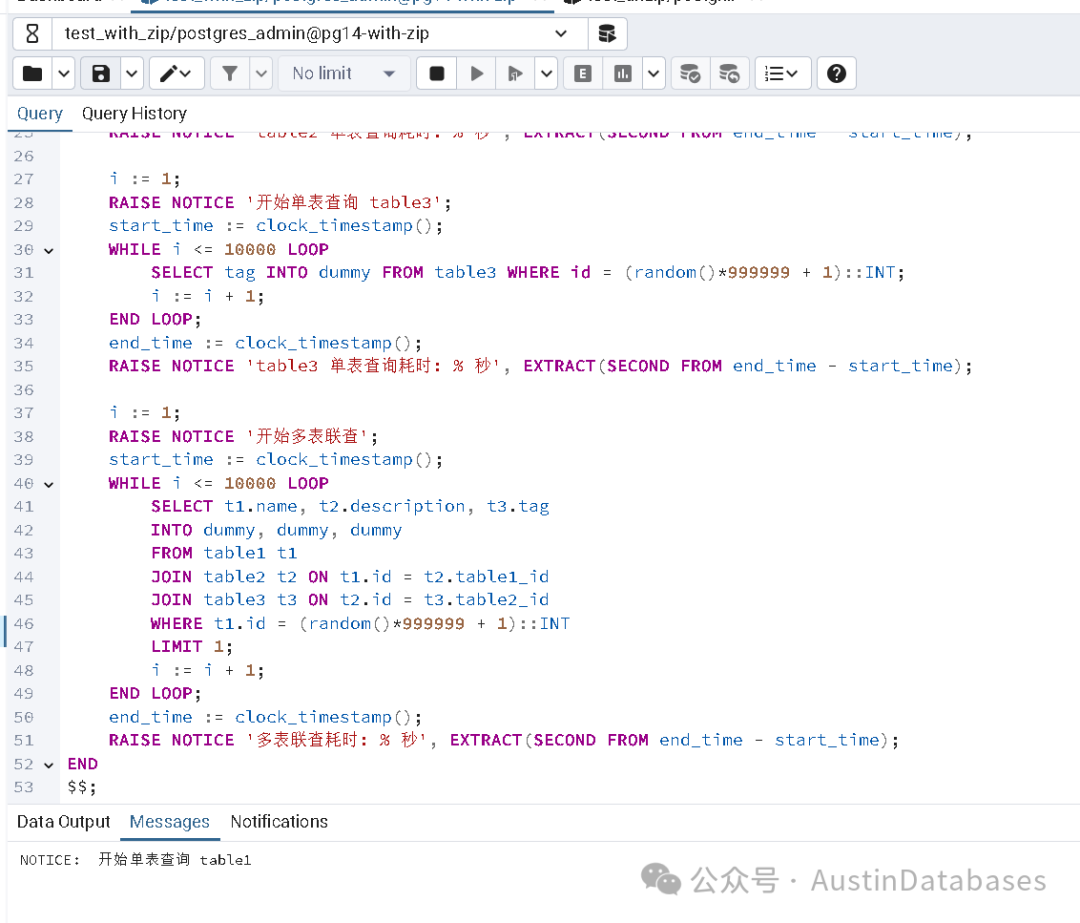1080x923 pixels.
Task: Open the No limit rows dropdown
Action: tap(344, 73)
